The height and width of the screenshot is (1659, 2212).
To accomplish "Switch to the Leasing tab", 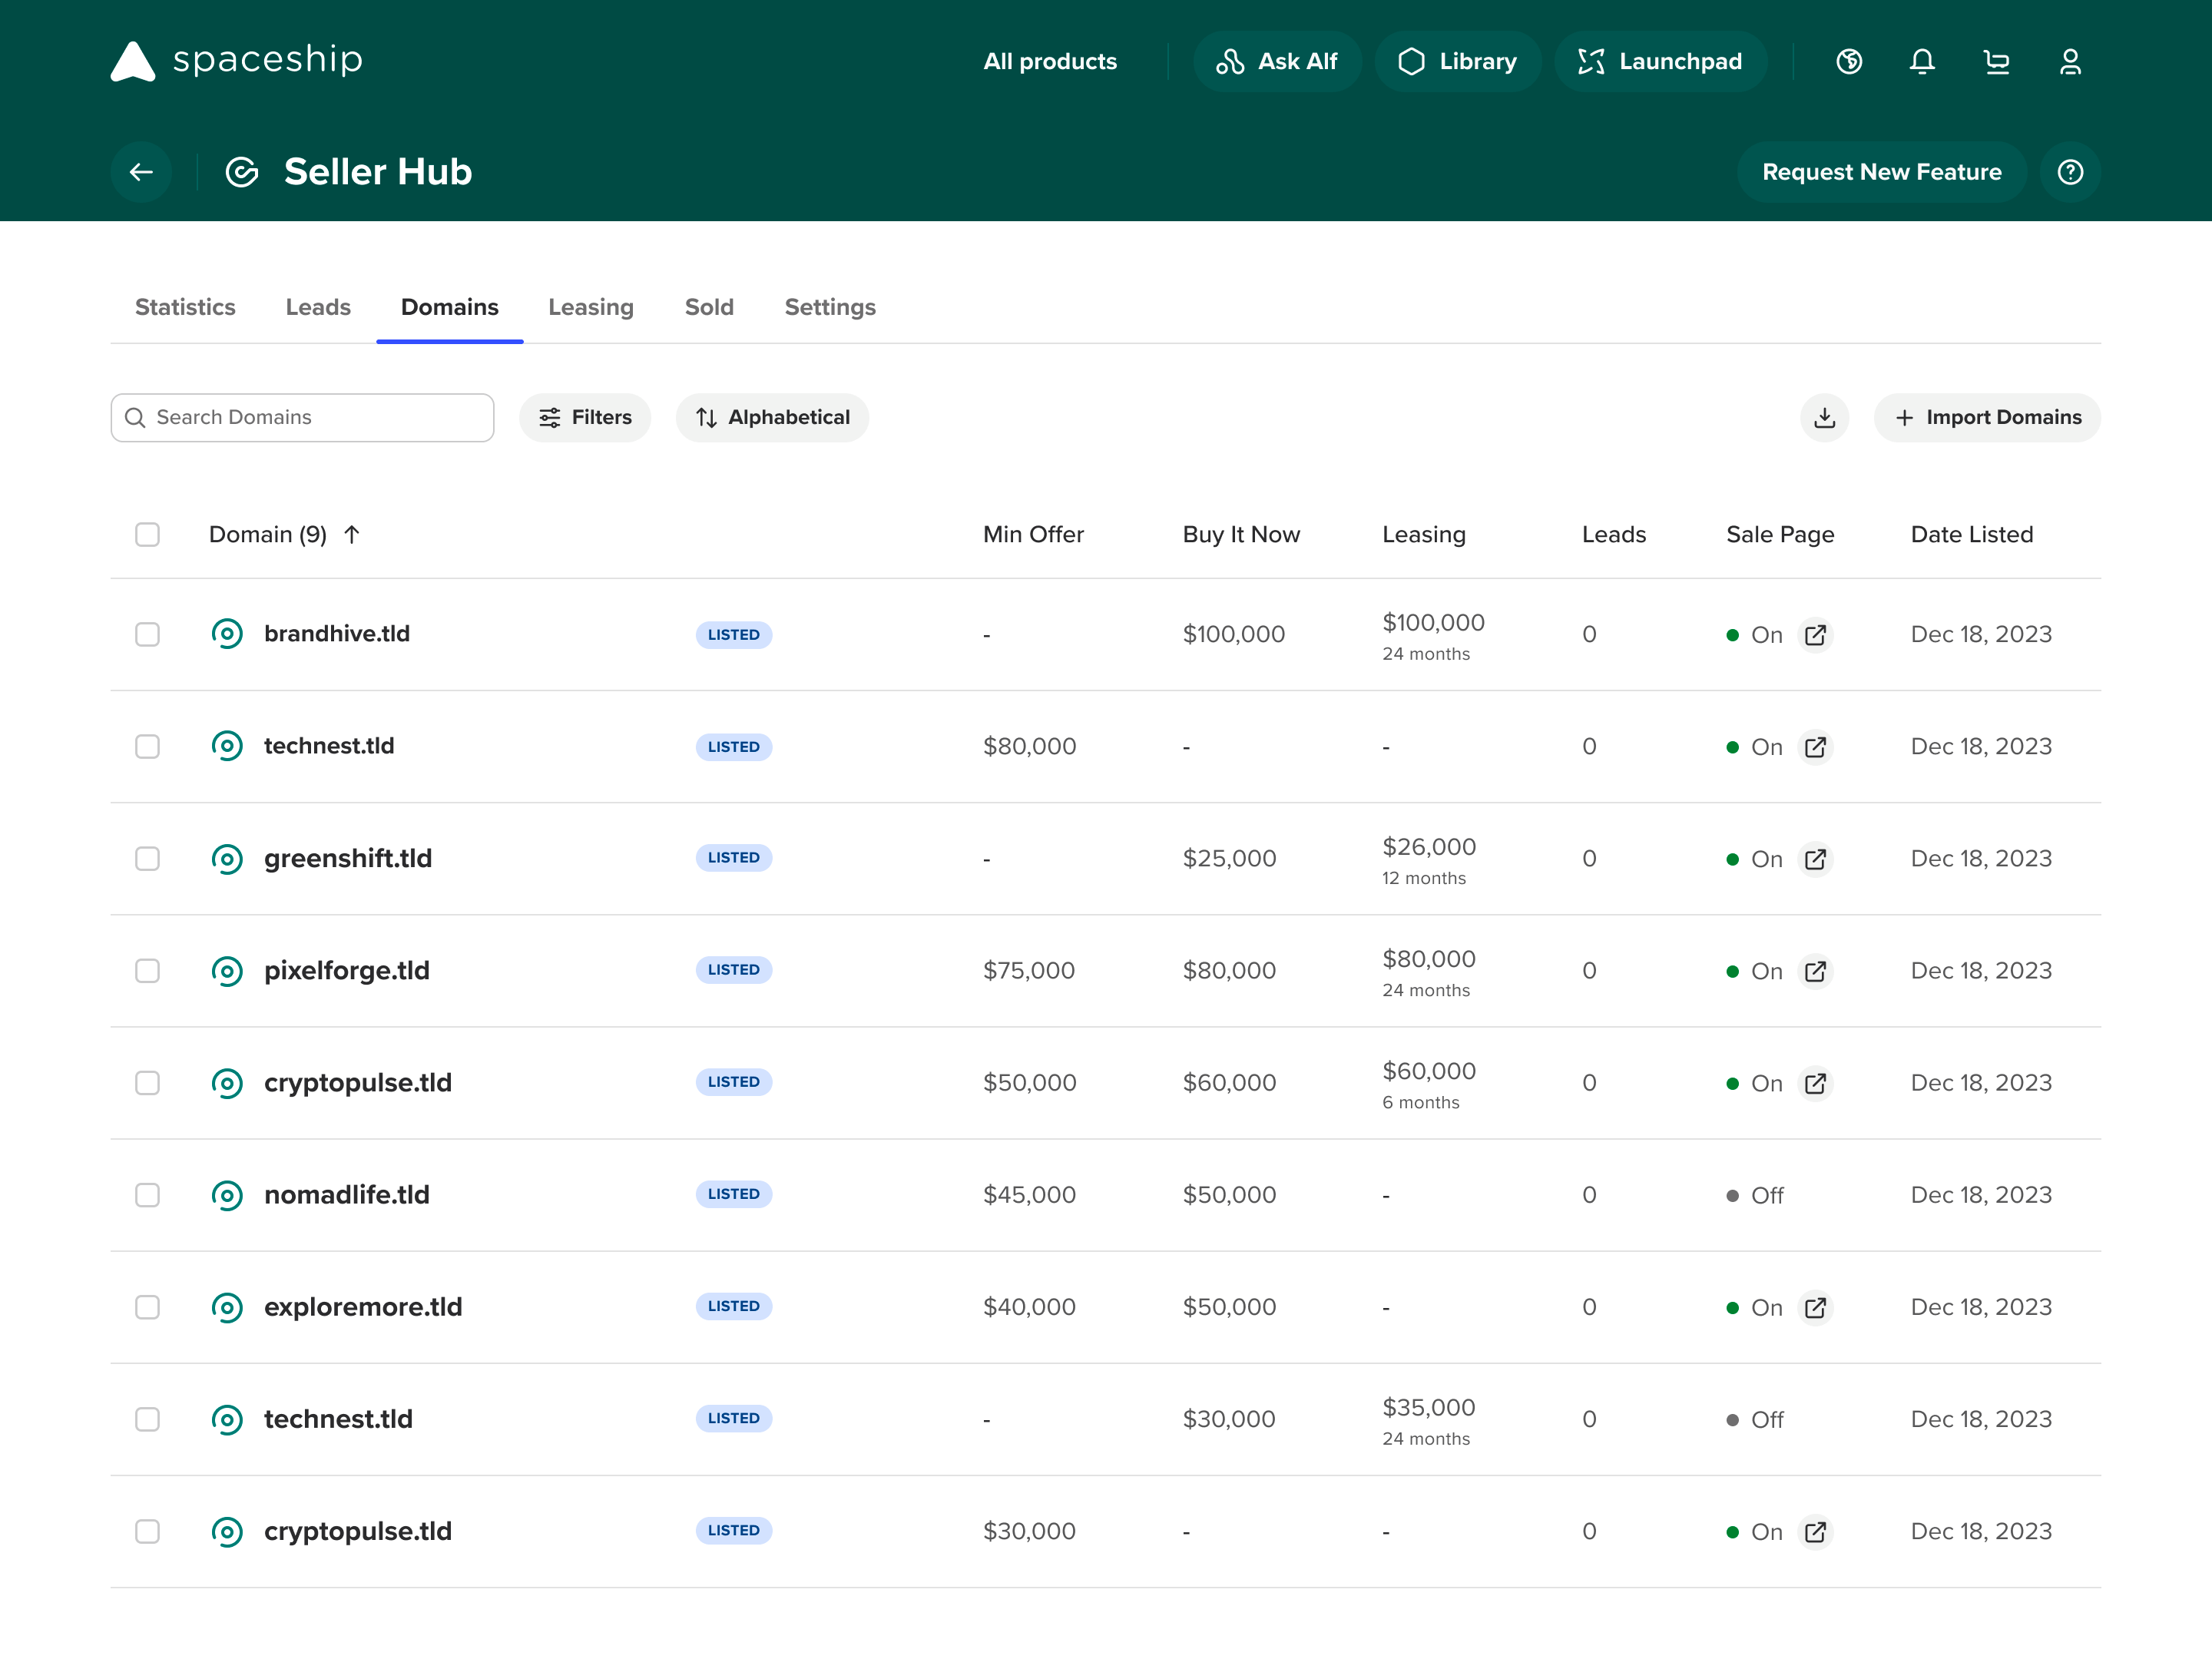I will coord(590,307).
